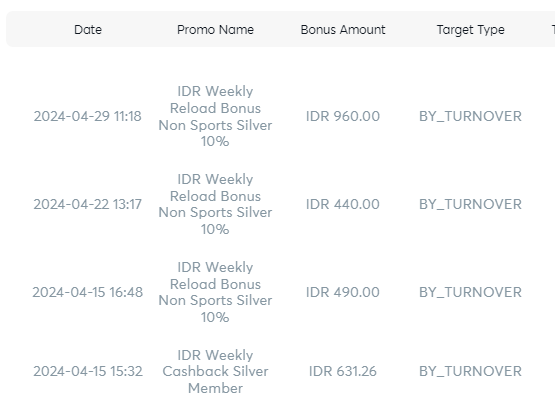The width and height of the screenshot is (555, 404).
Task: Click BY_TURNOVER in the IDR 490.00 row
Action: click(x=470, y=292)
